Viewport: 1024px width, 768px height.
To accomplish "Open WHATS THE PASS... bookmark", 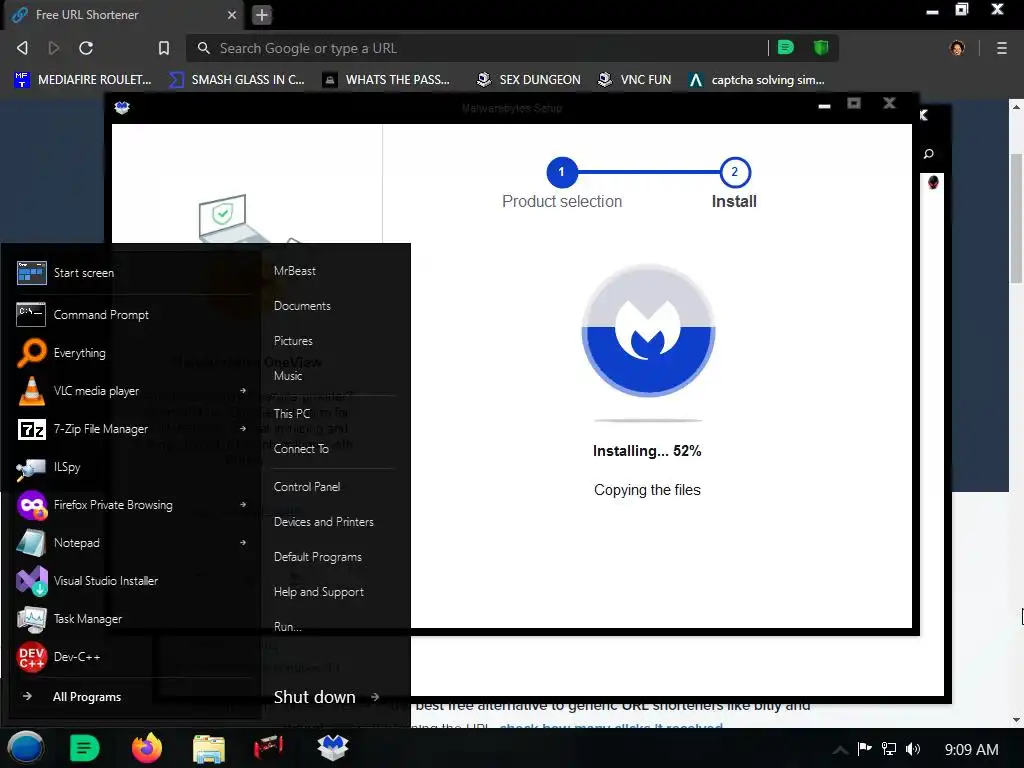I will [x=387, y=80].
